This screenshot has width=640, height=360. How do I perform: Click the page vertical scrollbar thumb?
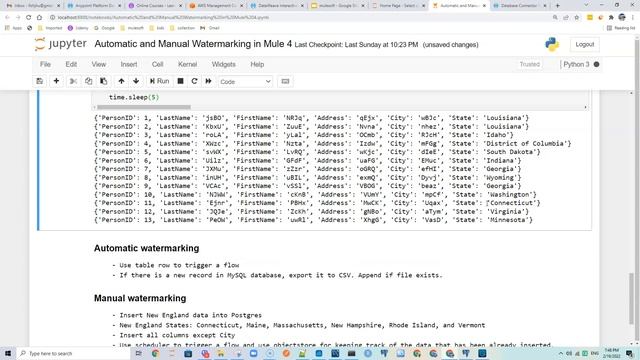tap(631, 298)
